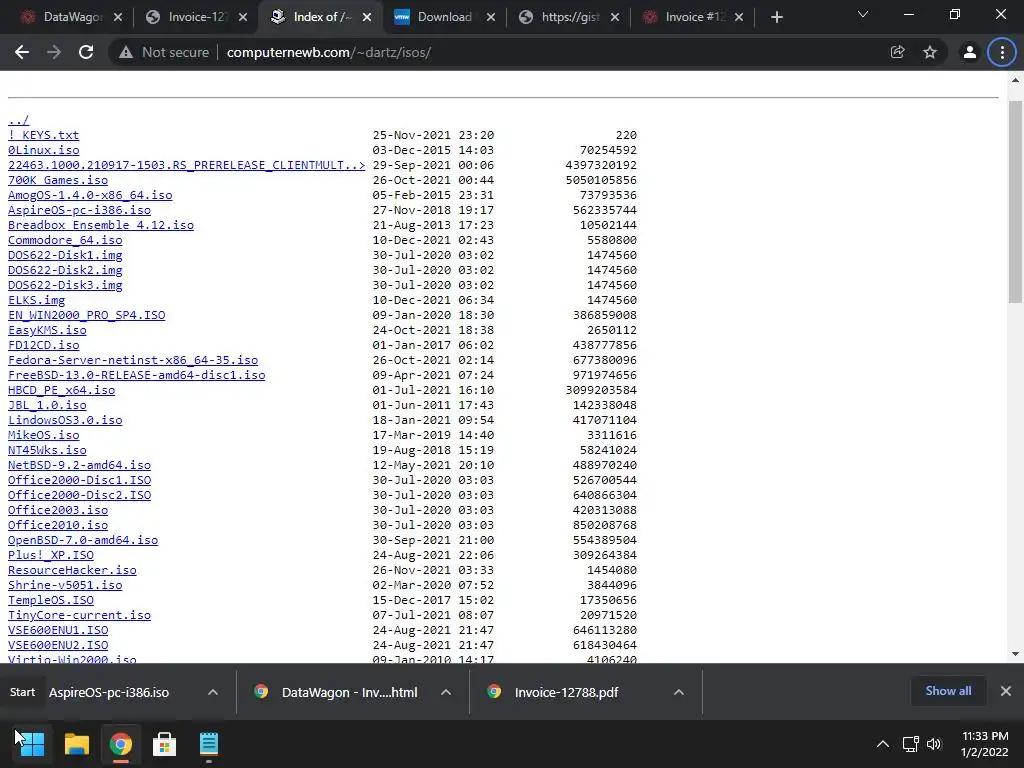Open the Notepad taskbar icon
Screen dimensions: 1024x768
coord(209,744)
